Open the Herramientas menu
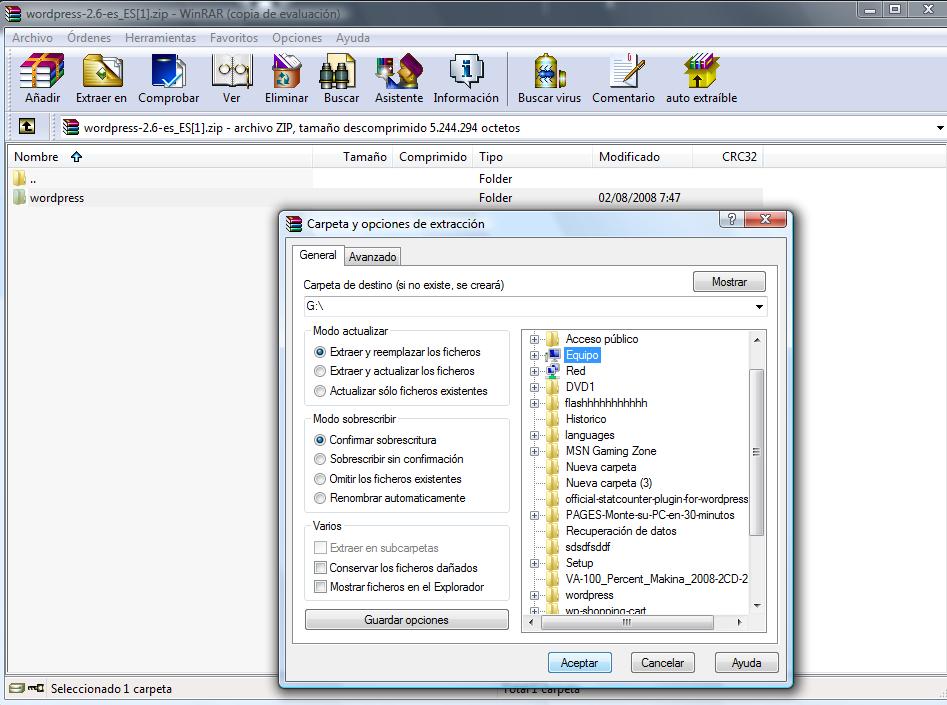 160,37
